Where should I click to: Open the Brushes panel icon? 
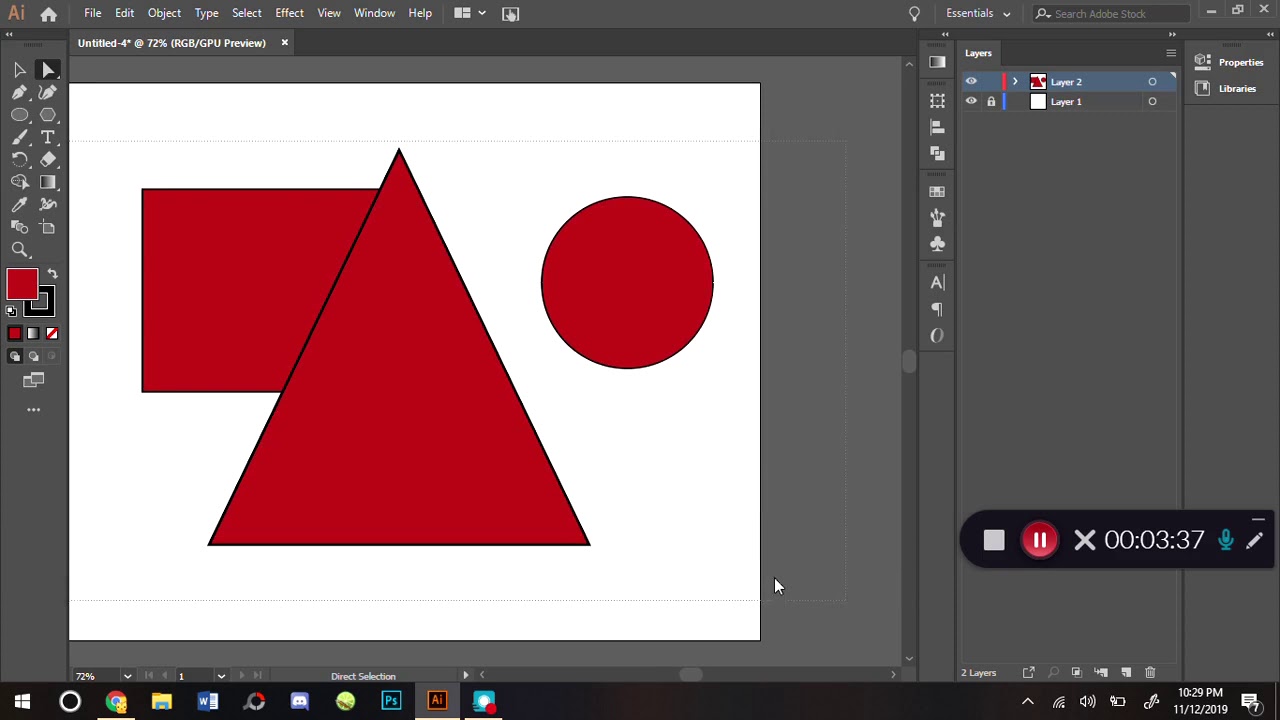coord(937,217)
